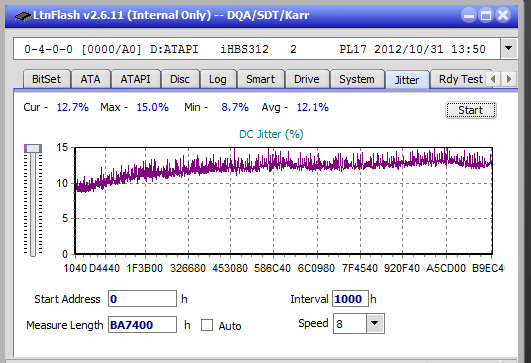Image resolution: width=531 pixels, height=363 pixels.
Task: Open the ATAPI tab
Action: 135,79
